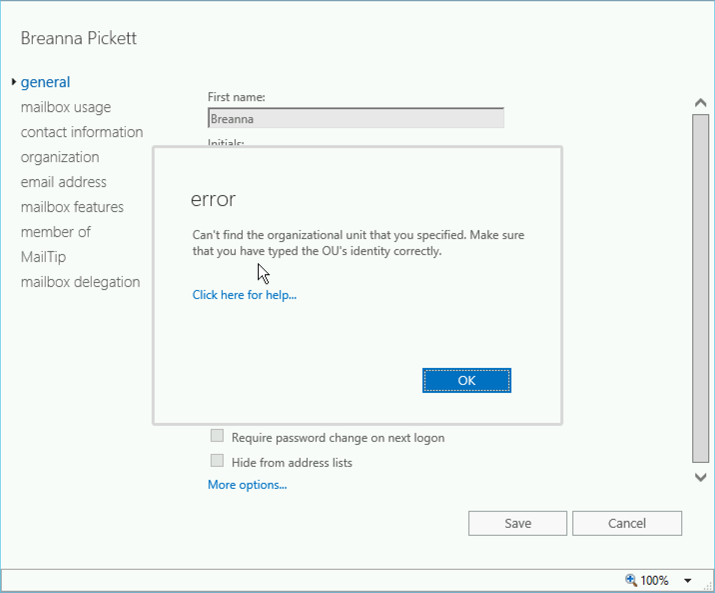Open the Click here for help link

point(244,295)
